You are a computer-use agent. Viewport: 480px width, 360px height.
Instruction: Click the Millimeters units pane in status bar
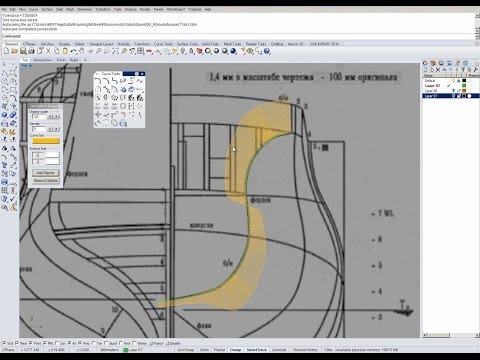(x=109, y=350)
